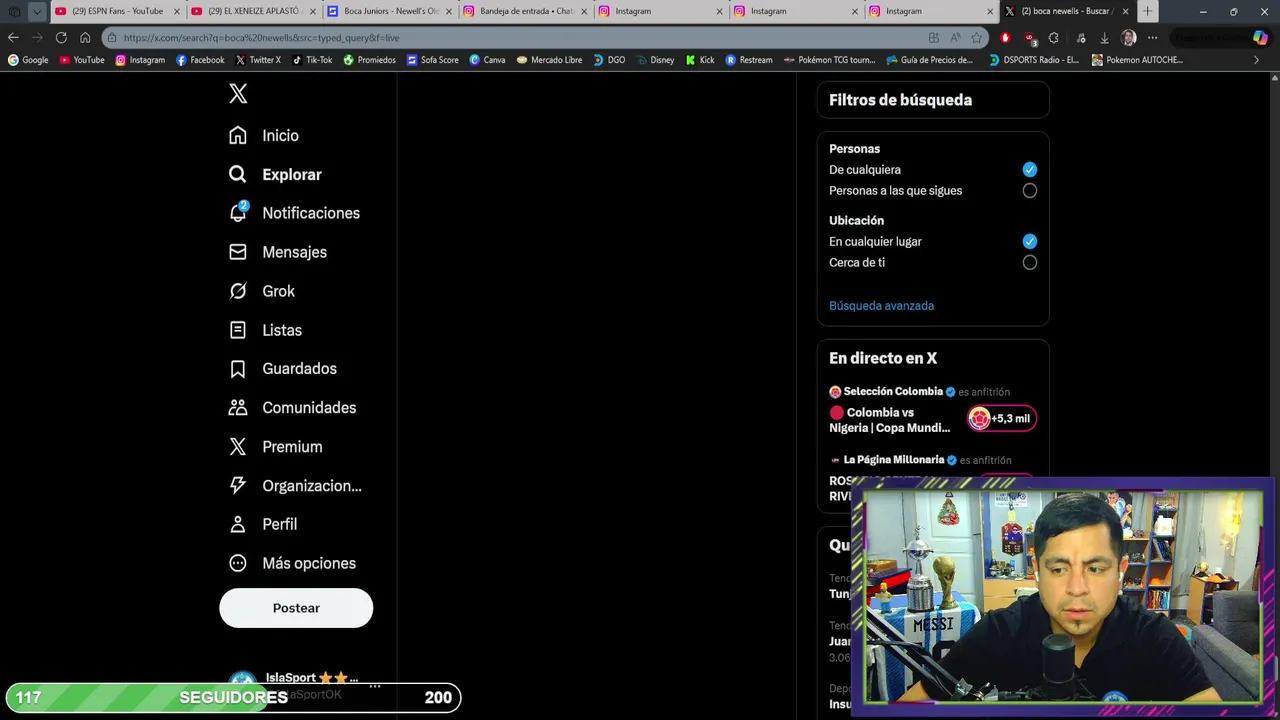Open La Página Millonaria host profile
This screenshot has width=1280, height=720.
[894, 460]
